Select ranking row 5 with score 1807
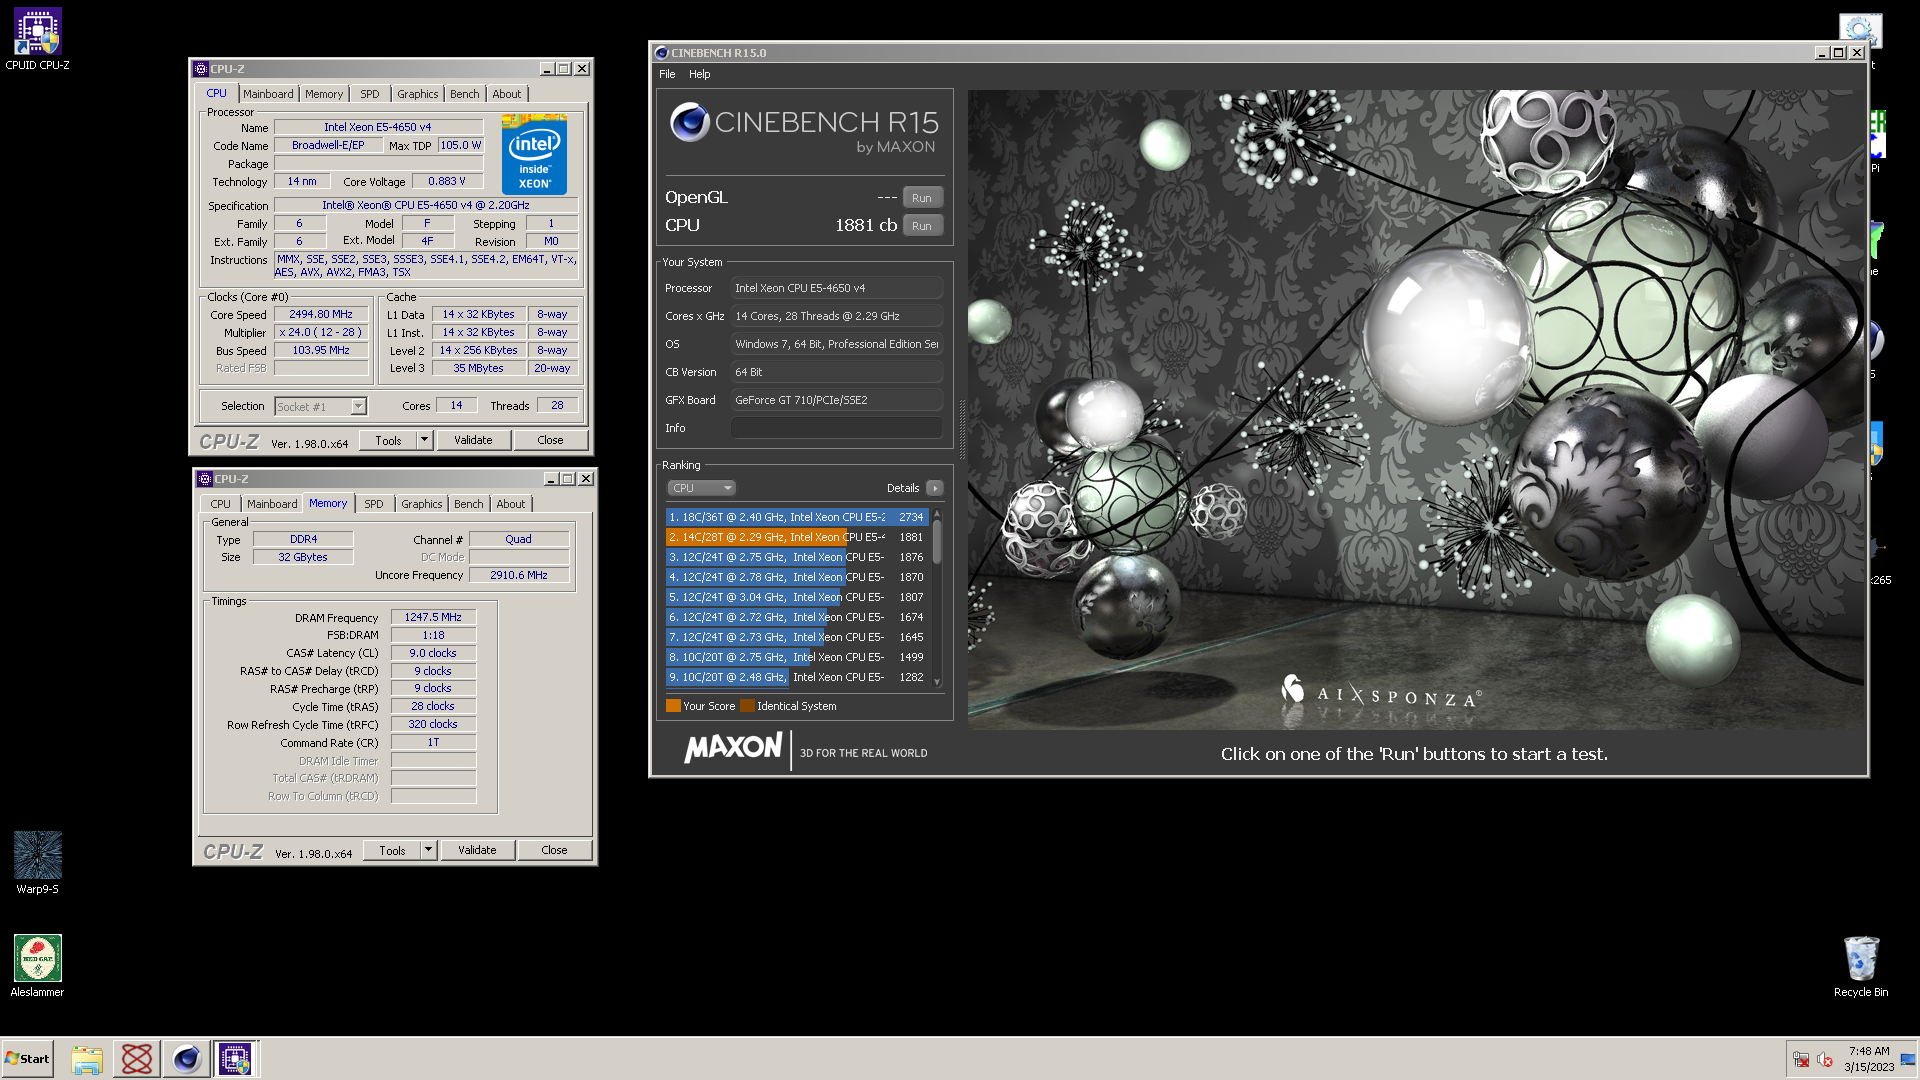The height and width of the screenshot is (1080, 1920). tap(796, 597)
